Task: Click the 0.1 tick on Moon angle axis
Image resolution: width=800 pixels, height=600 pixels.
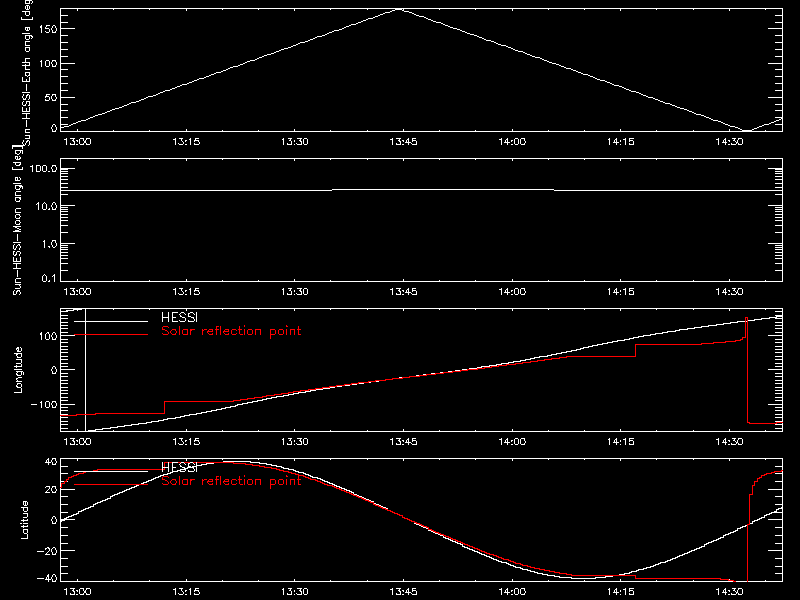Action: (49, 279)
